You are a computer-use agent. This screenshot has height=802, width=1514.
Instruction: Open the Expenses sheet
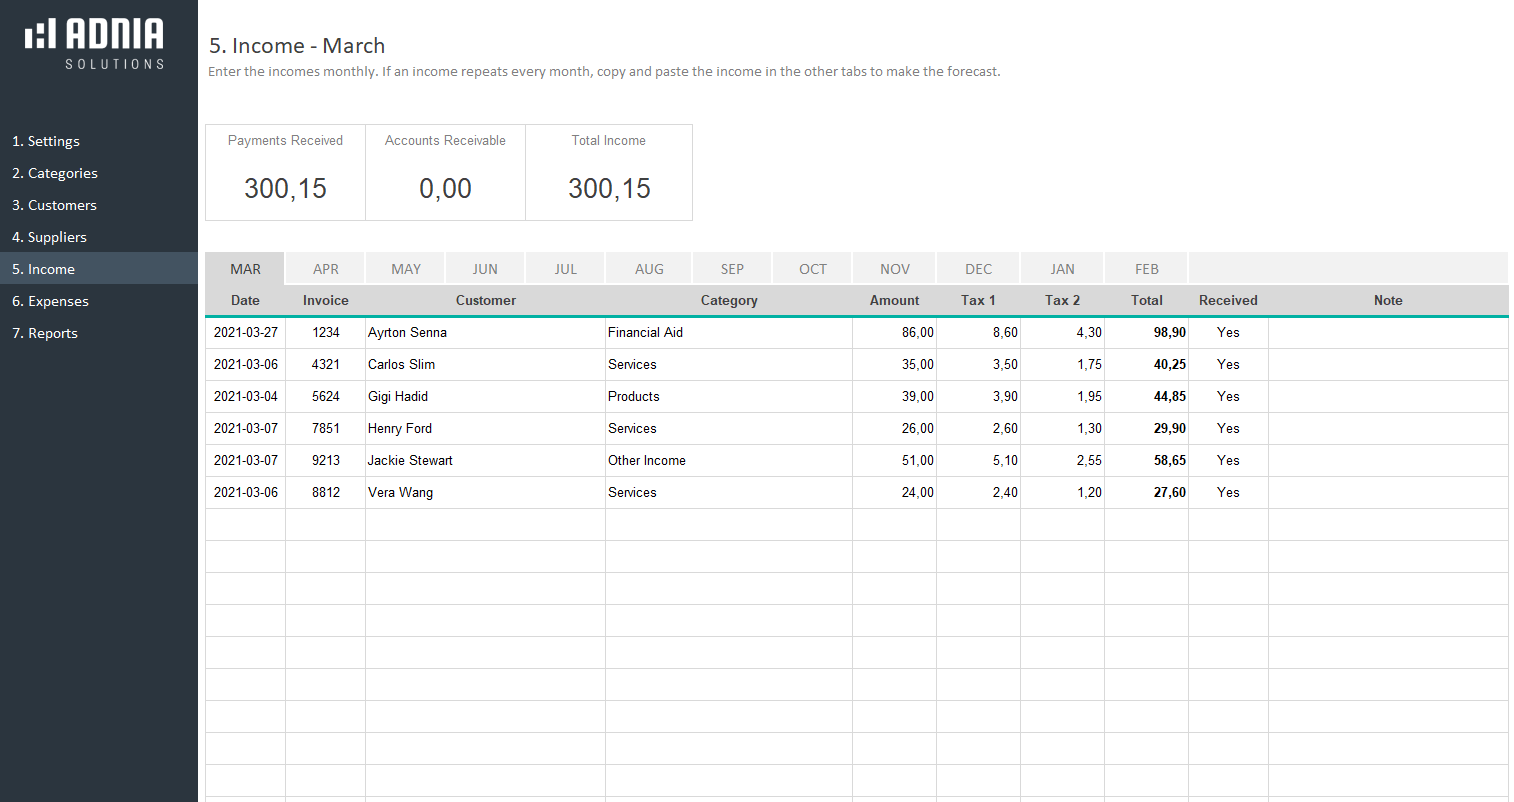50,301
